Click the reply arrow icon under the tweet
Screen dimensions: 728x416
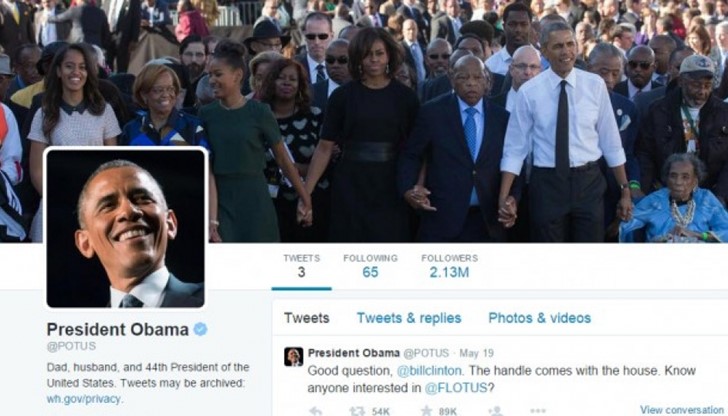tap(316, 411)
